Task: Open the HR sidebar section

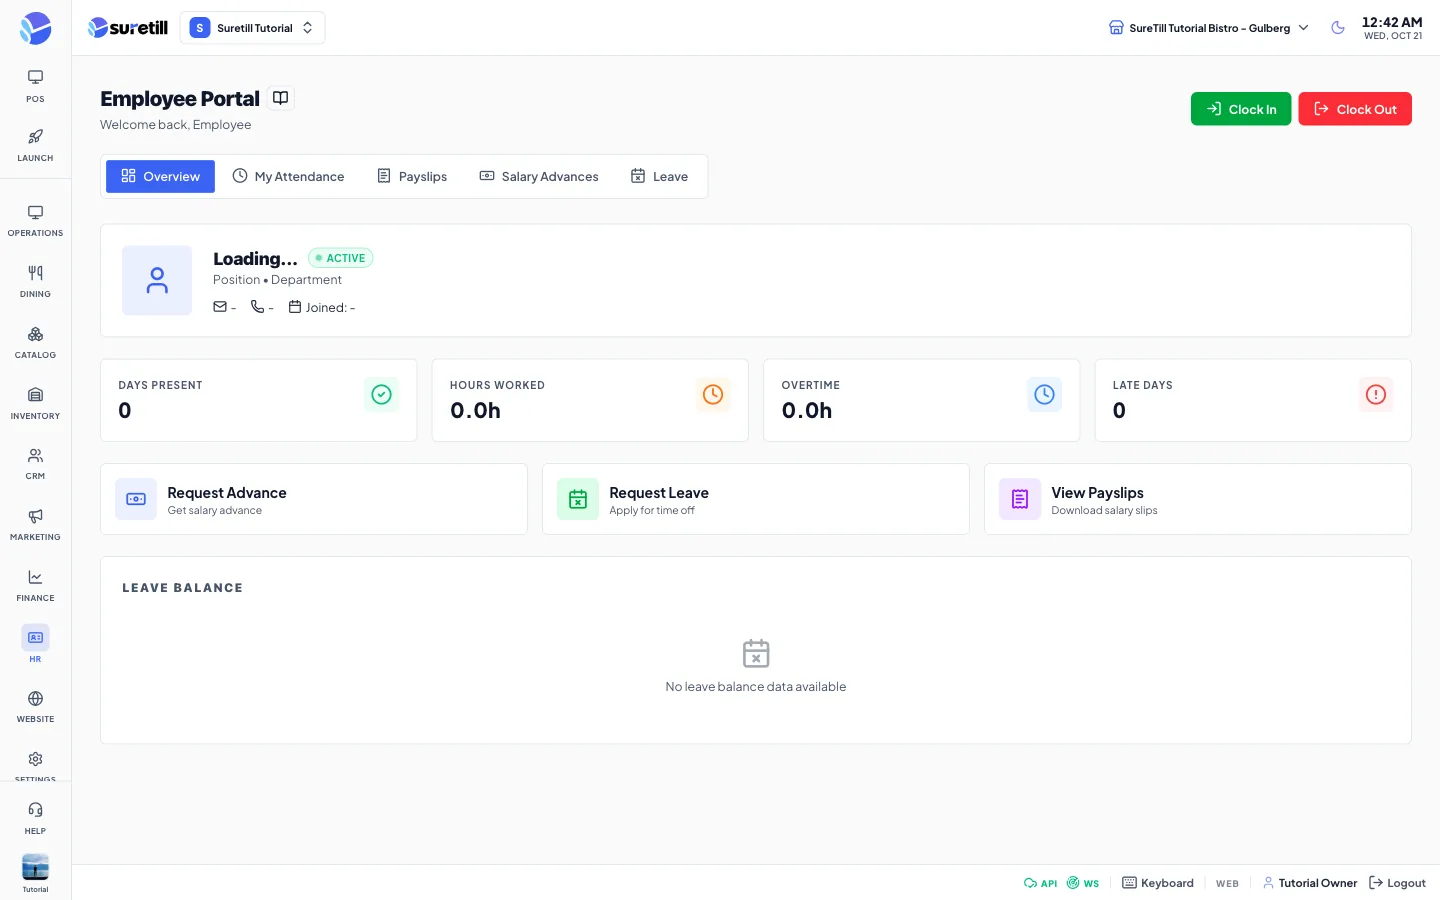Action: point(35,646)
